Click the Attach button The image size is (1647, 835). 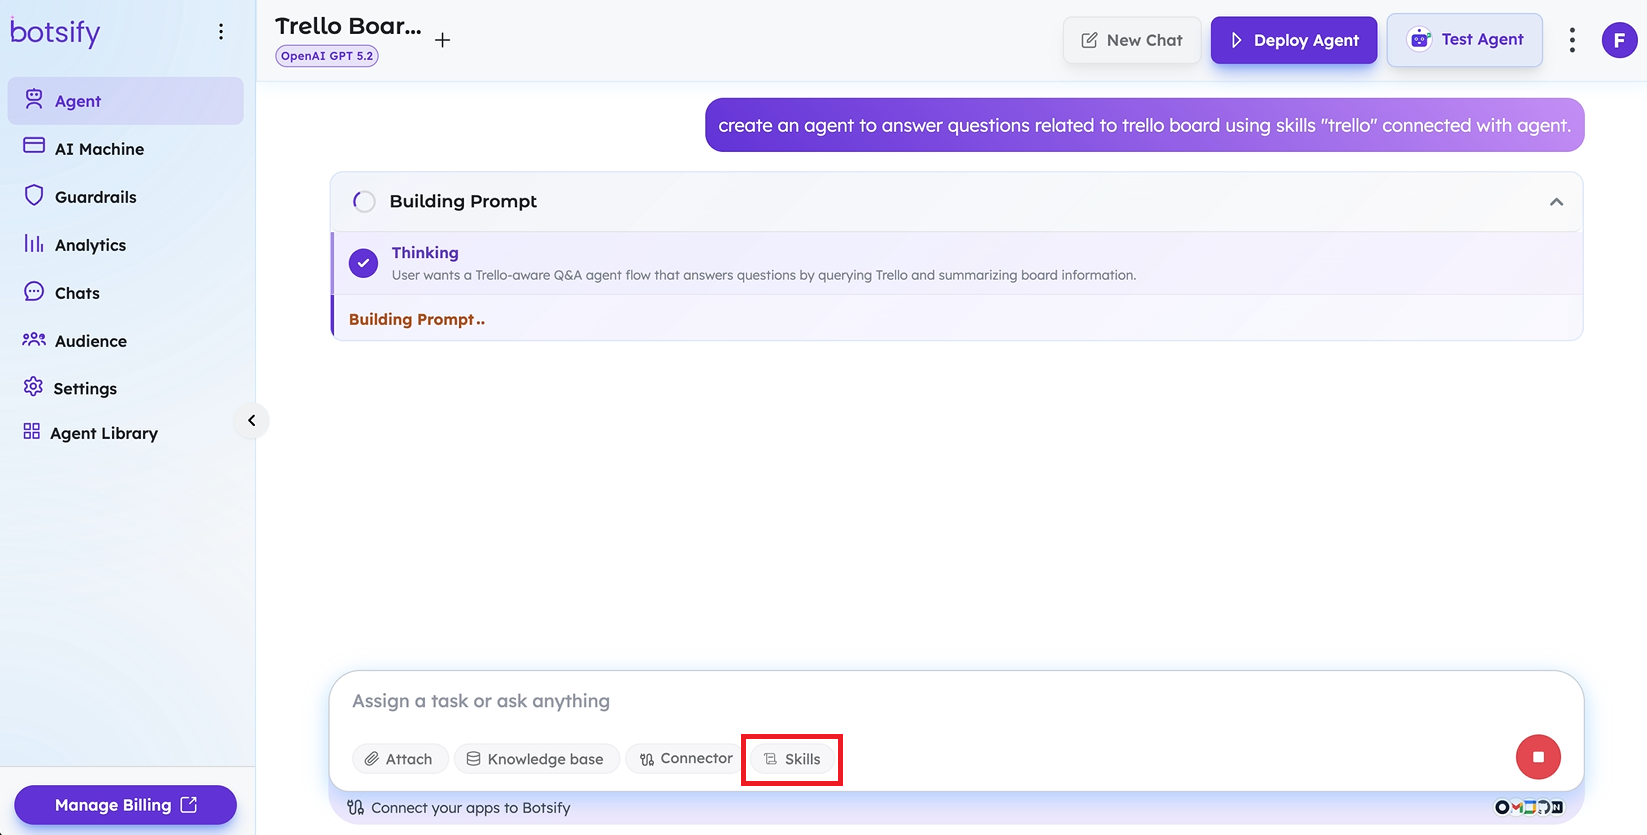pyautogui.click(x=400, y=759)
